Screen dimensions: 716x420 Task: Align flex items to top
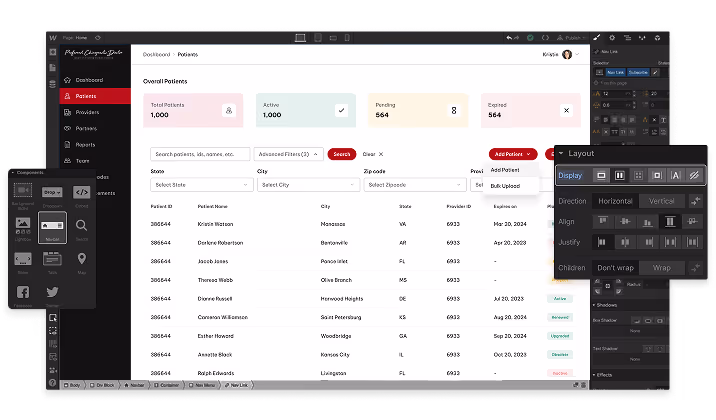click(603, 221)
